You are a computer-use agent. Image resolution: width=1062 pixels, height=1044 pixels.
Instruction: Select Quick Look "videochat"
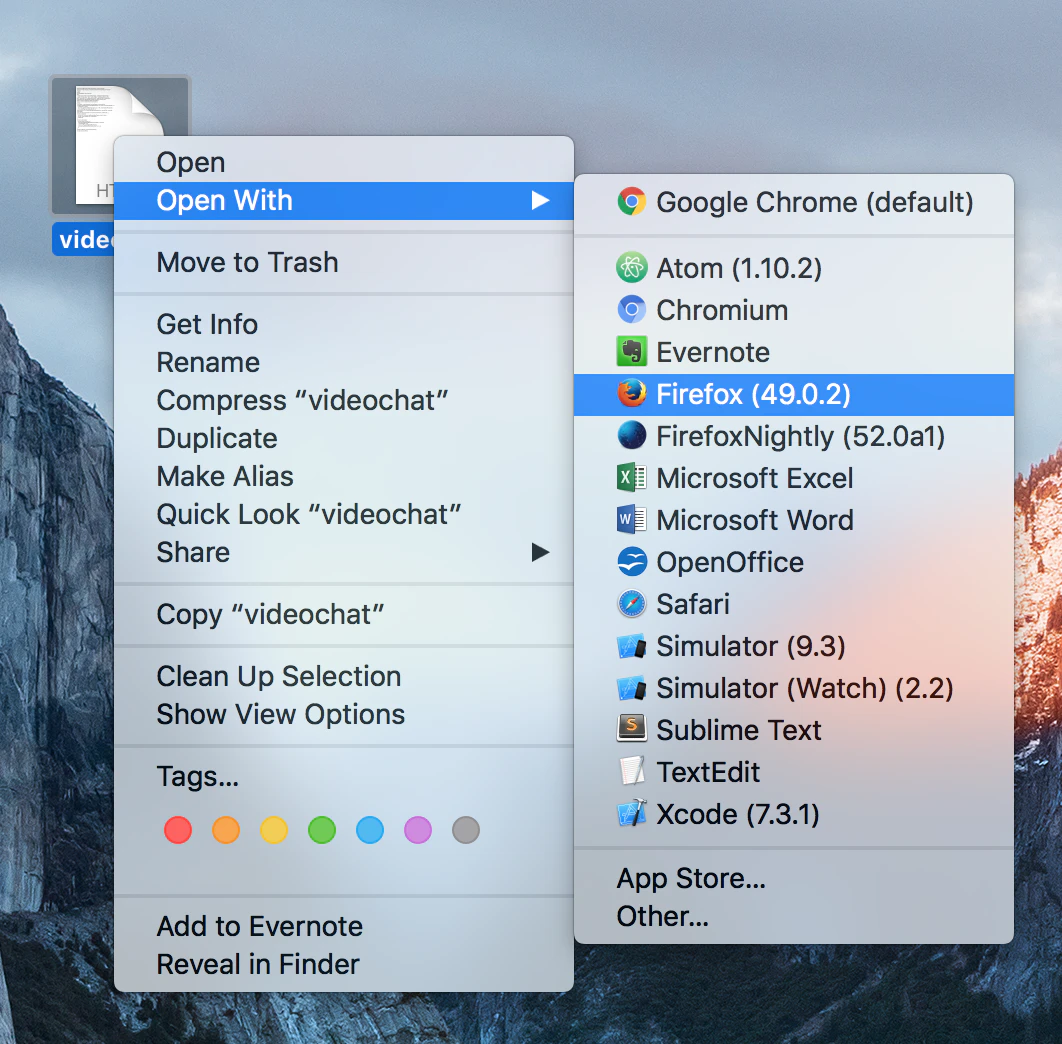(343, 514)
